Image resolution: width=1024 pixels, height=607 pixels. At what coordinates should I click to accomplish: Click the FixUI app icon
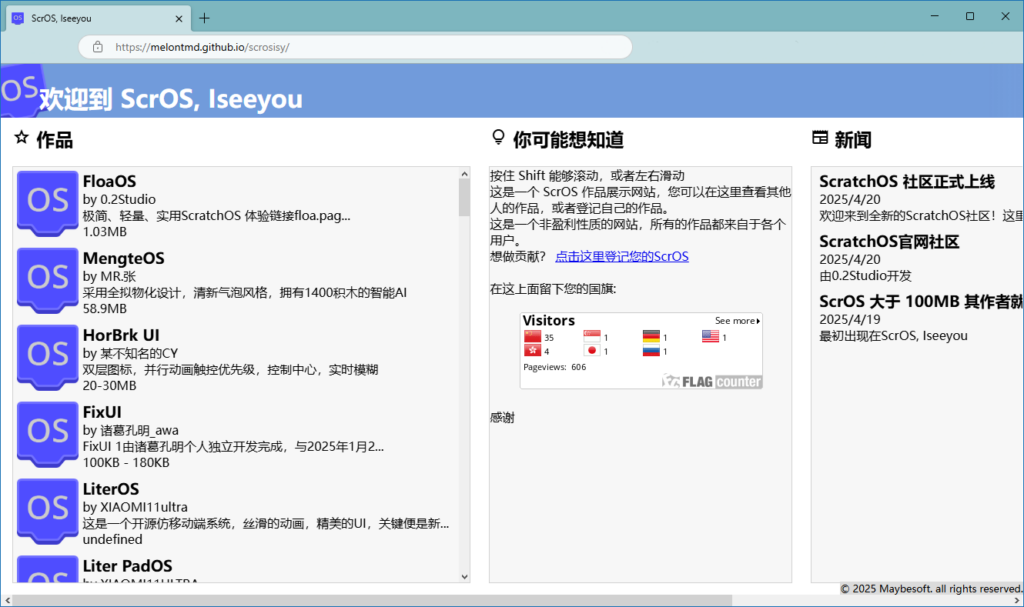[x=48, y=431]
